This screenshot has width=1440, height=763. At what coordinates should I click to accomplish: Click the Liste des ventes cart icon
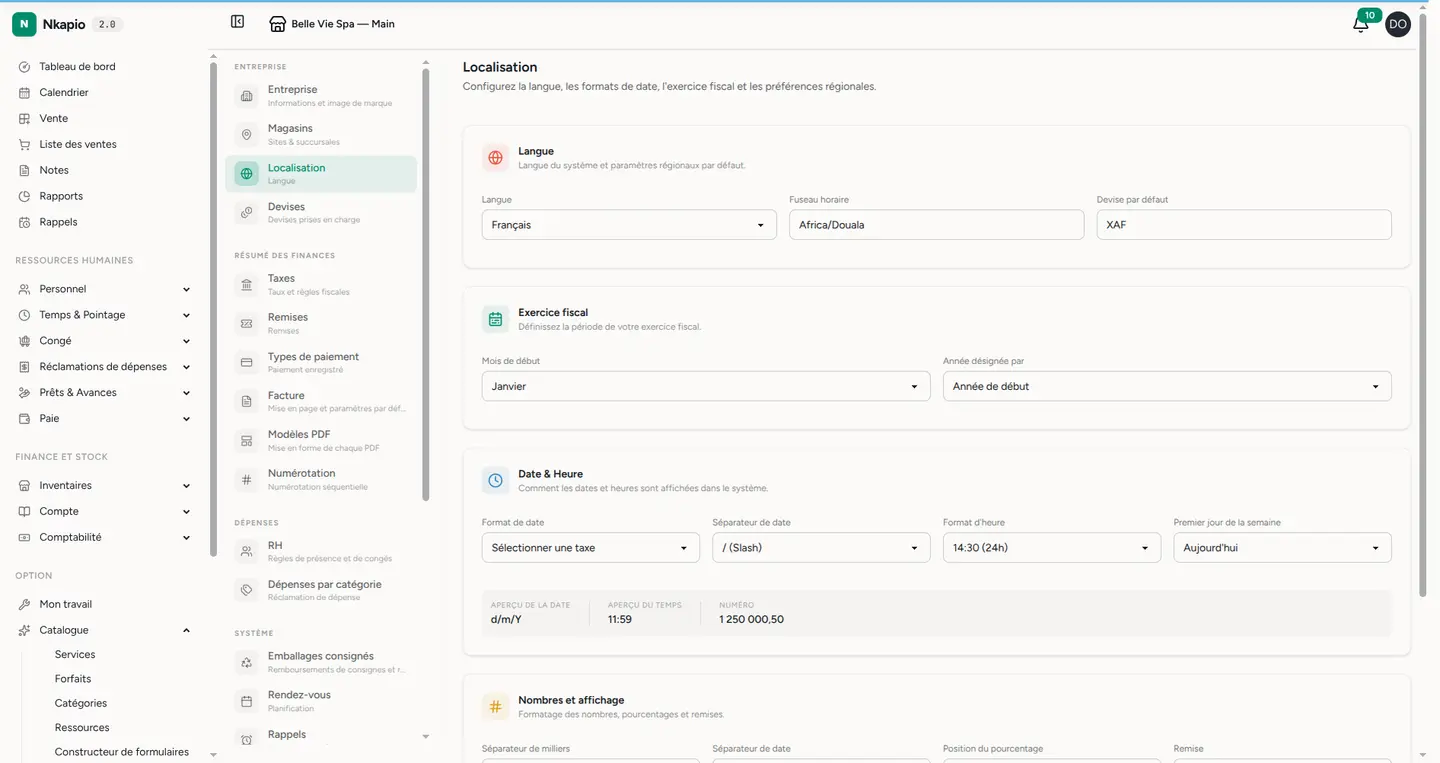[25, 145]
